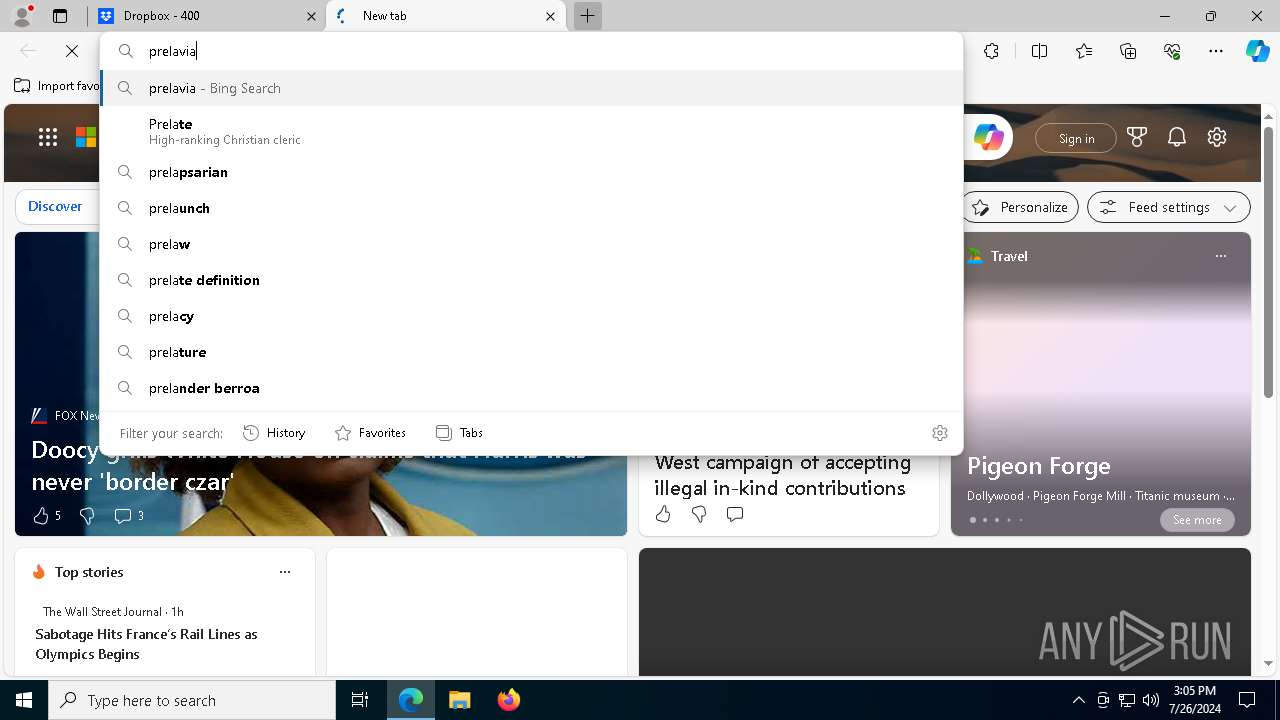Open Import favorites bookmark

pyautogui.click(x=57, y=86)
